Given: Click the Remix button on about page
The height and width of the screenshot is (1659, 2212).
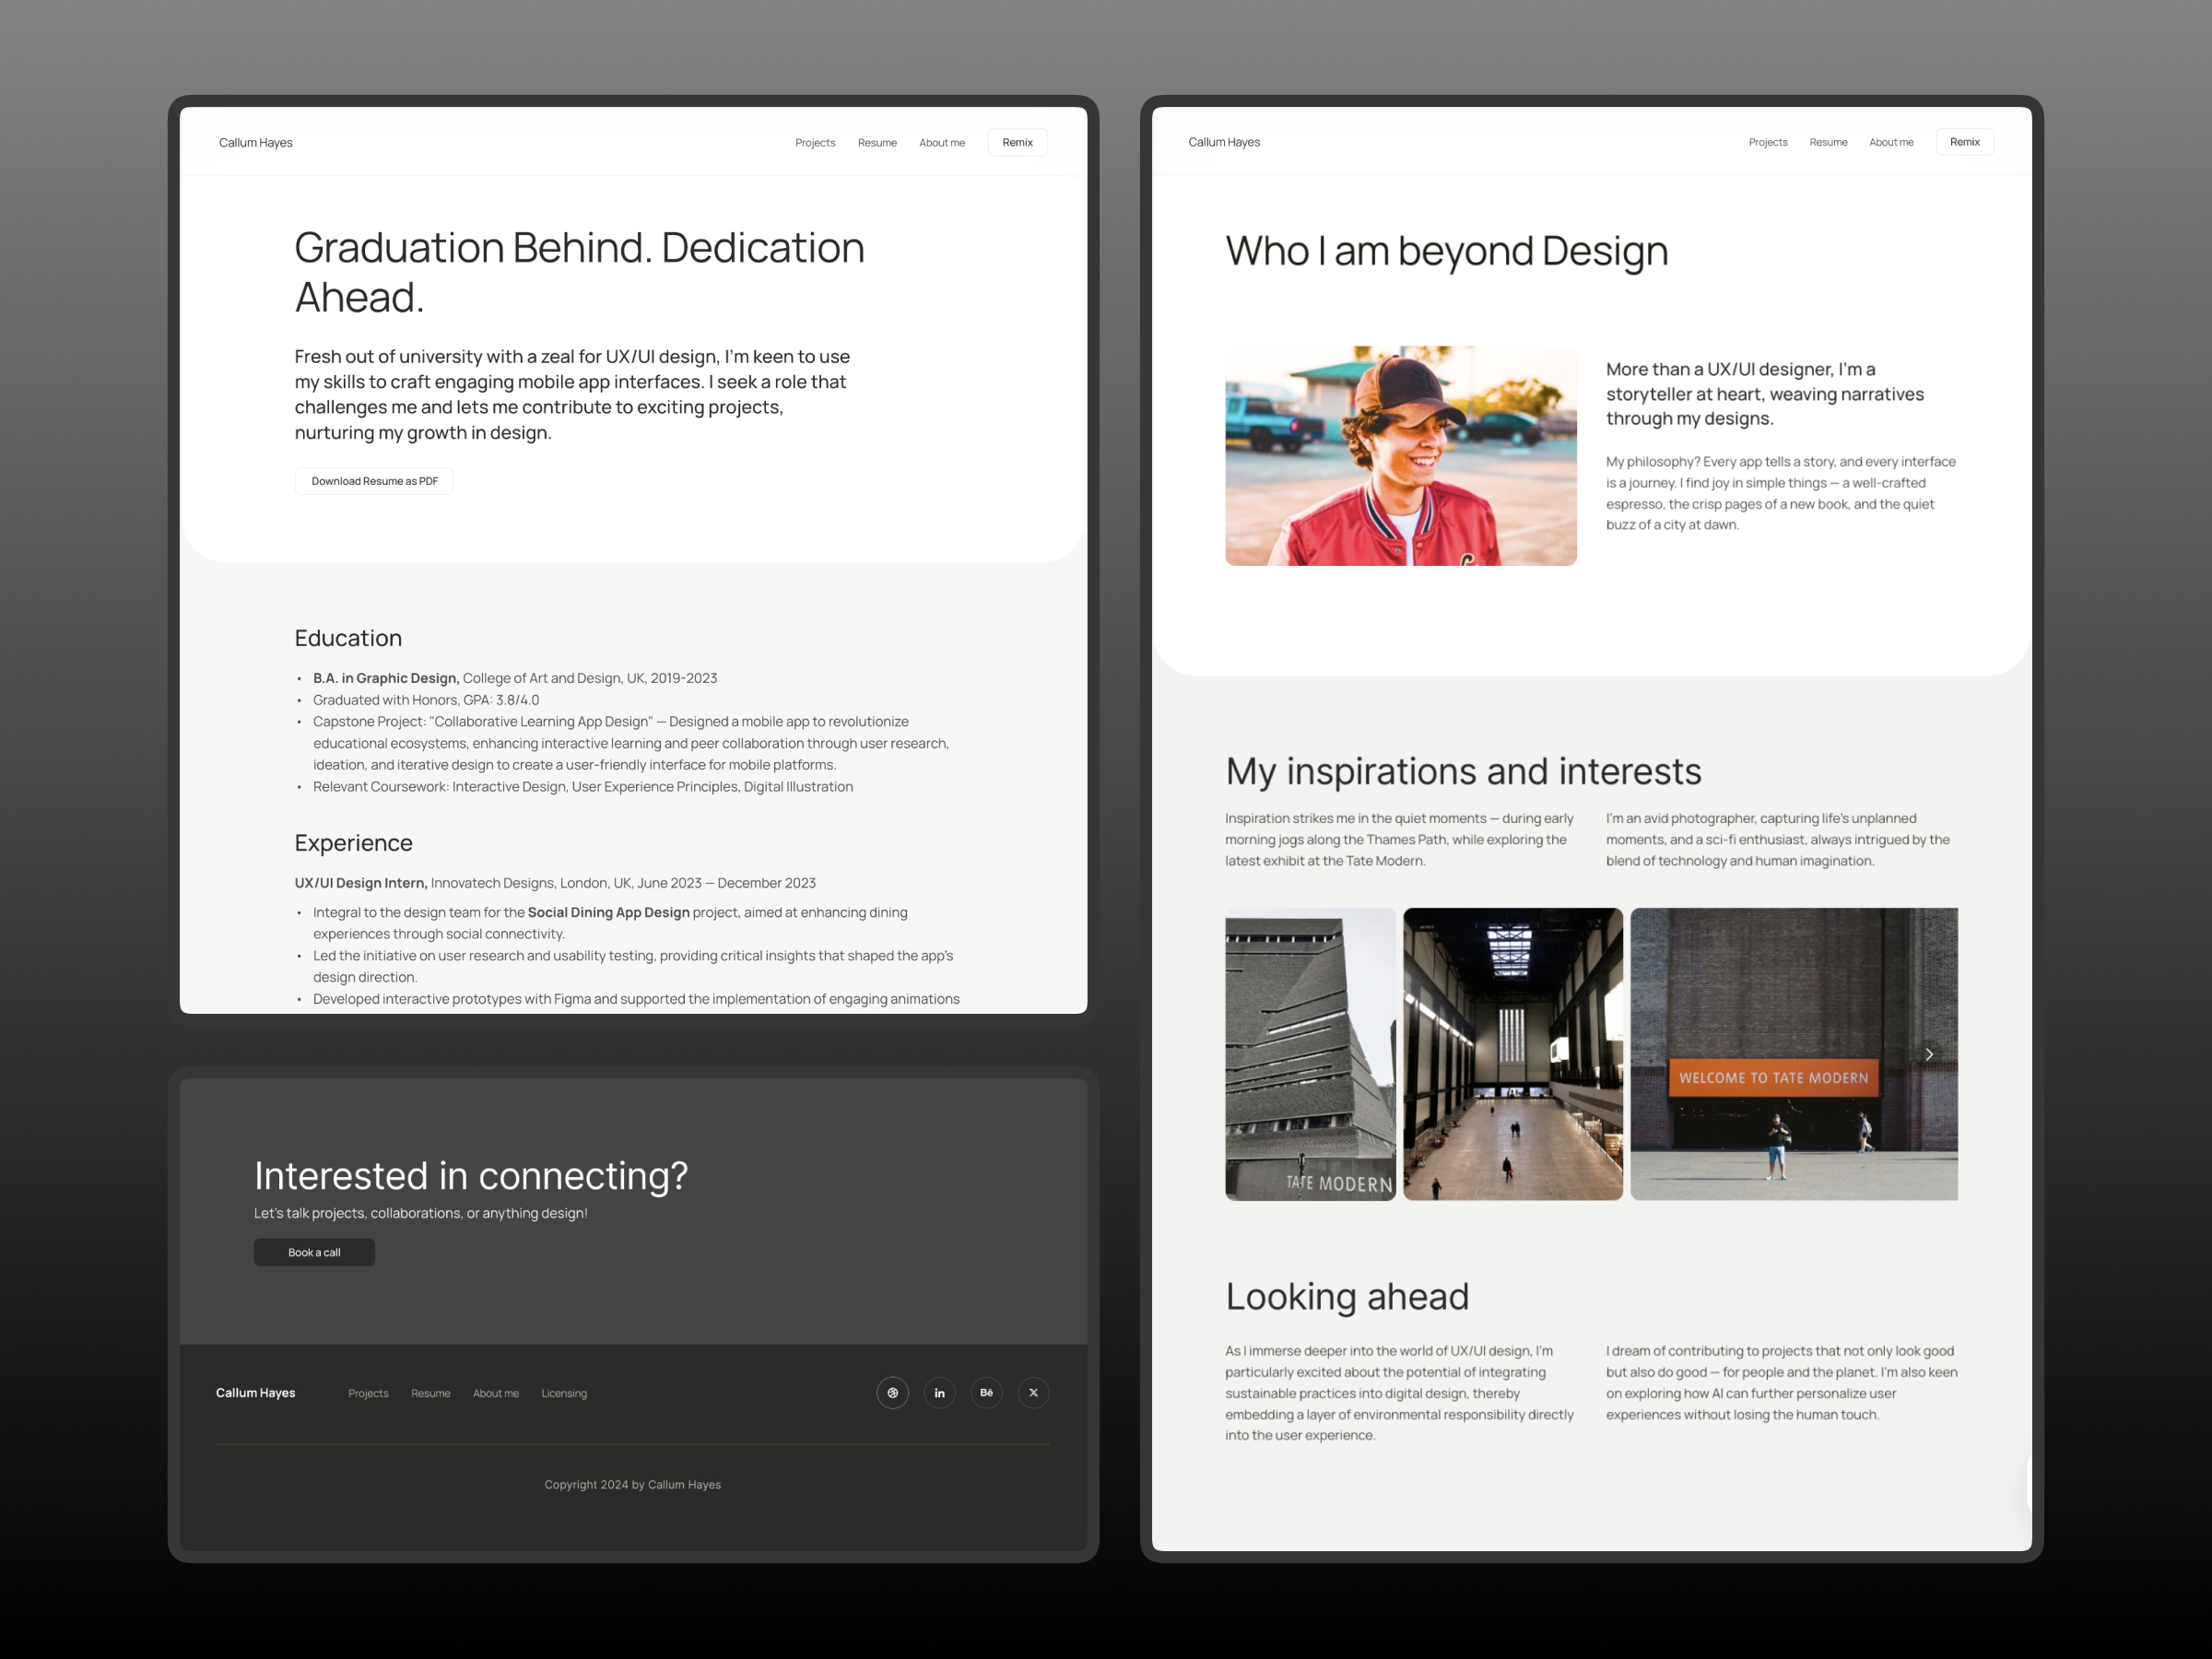Looking at the screenshot, I should 1964,142.
